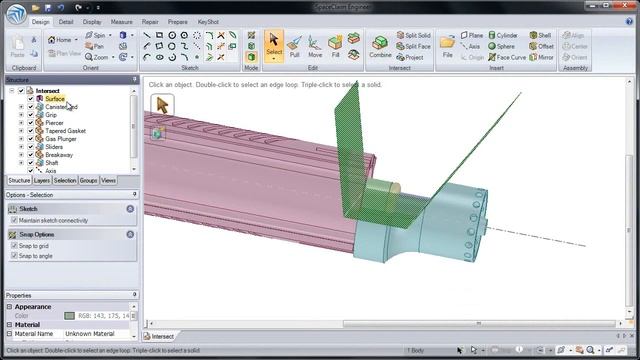Screen dimensions: 640x360
Task: Disable Snap to grid option
Action: (14, 246)
